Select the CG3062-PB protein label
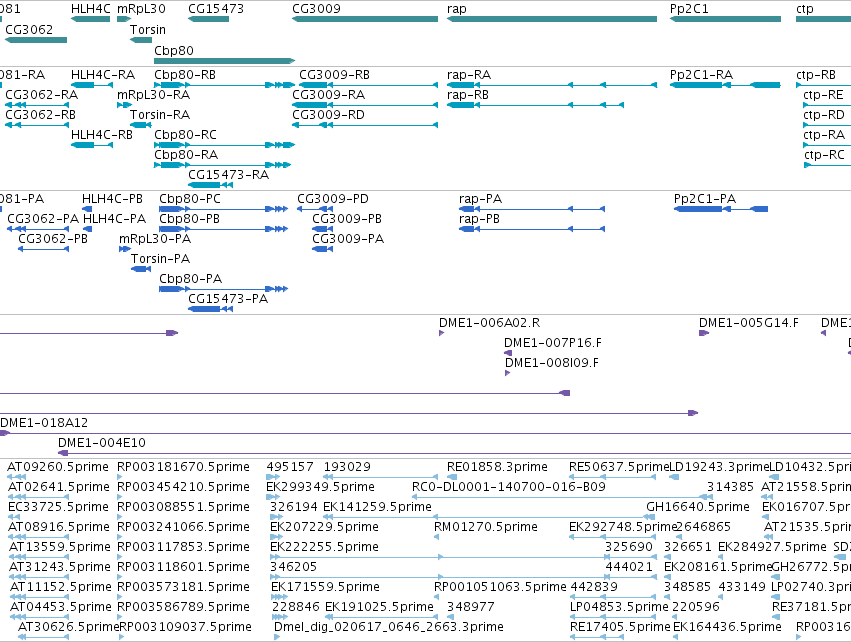This screenshot has height=642, width=851. pyautogui.click(x=53, y=238)
